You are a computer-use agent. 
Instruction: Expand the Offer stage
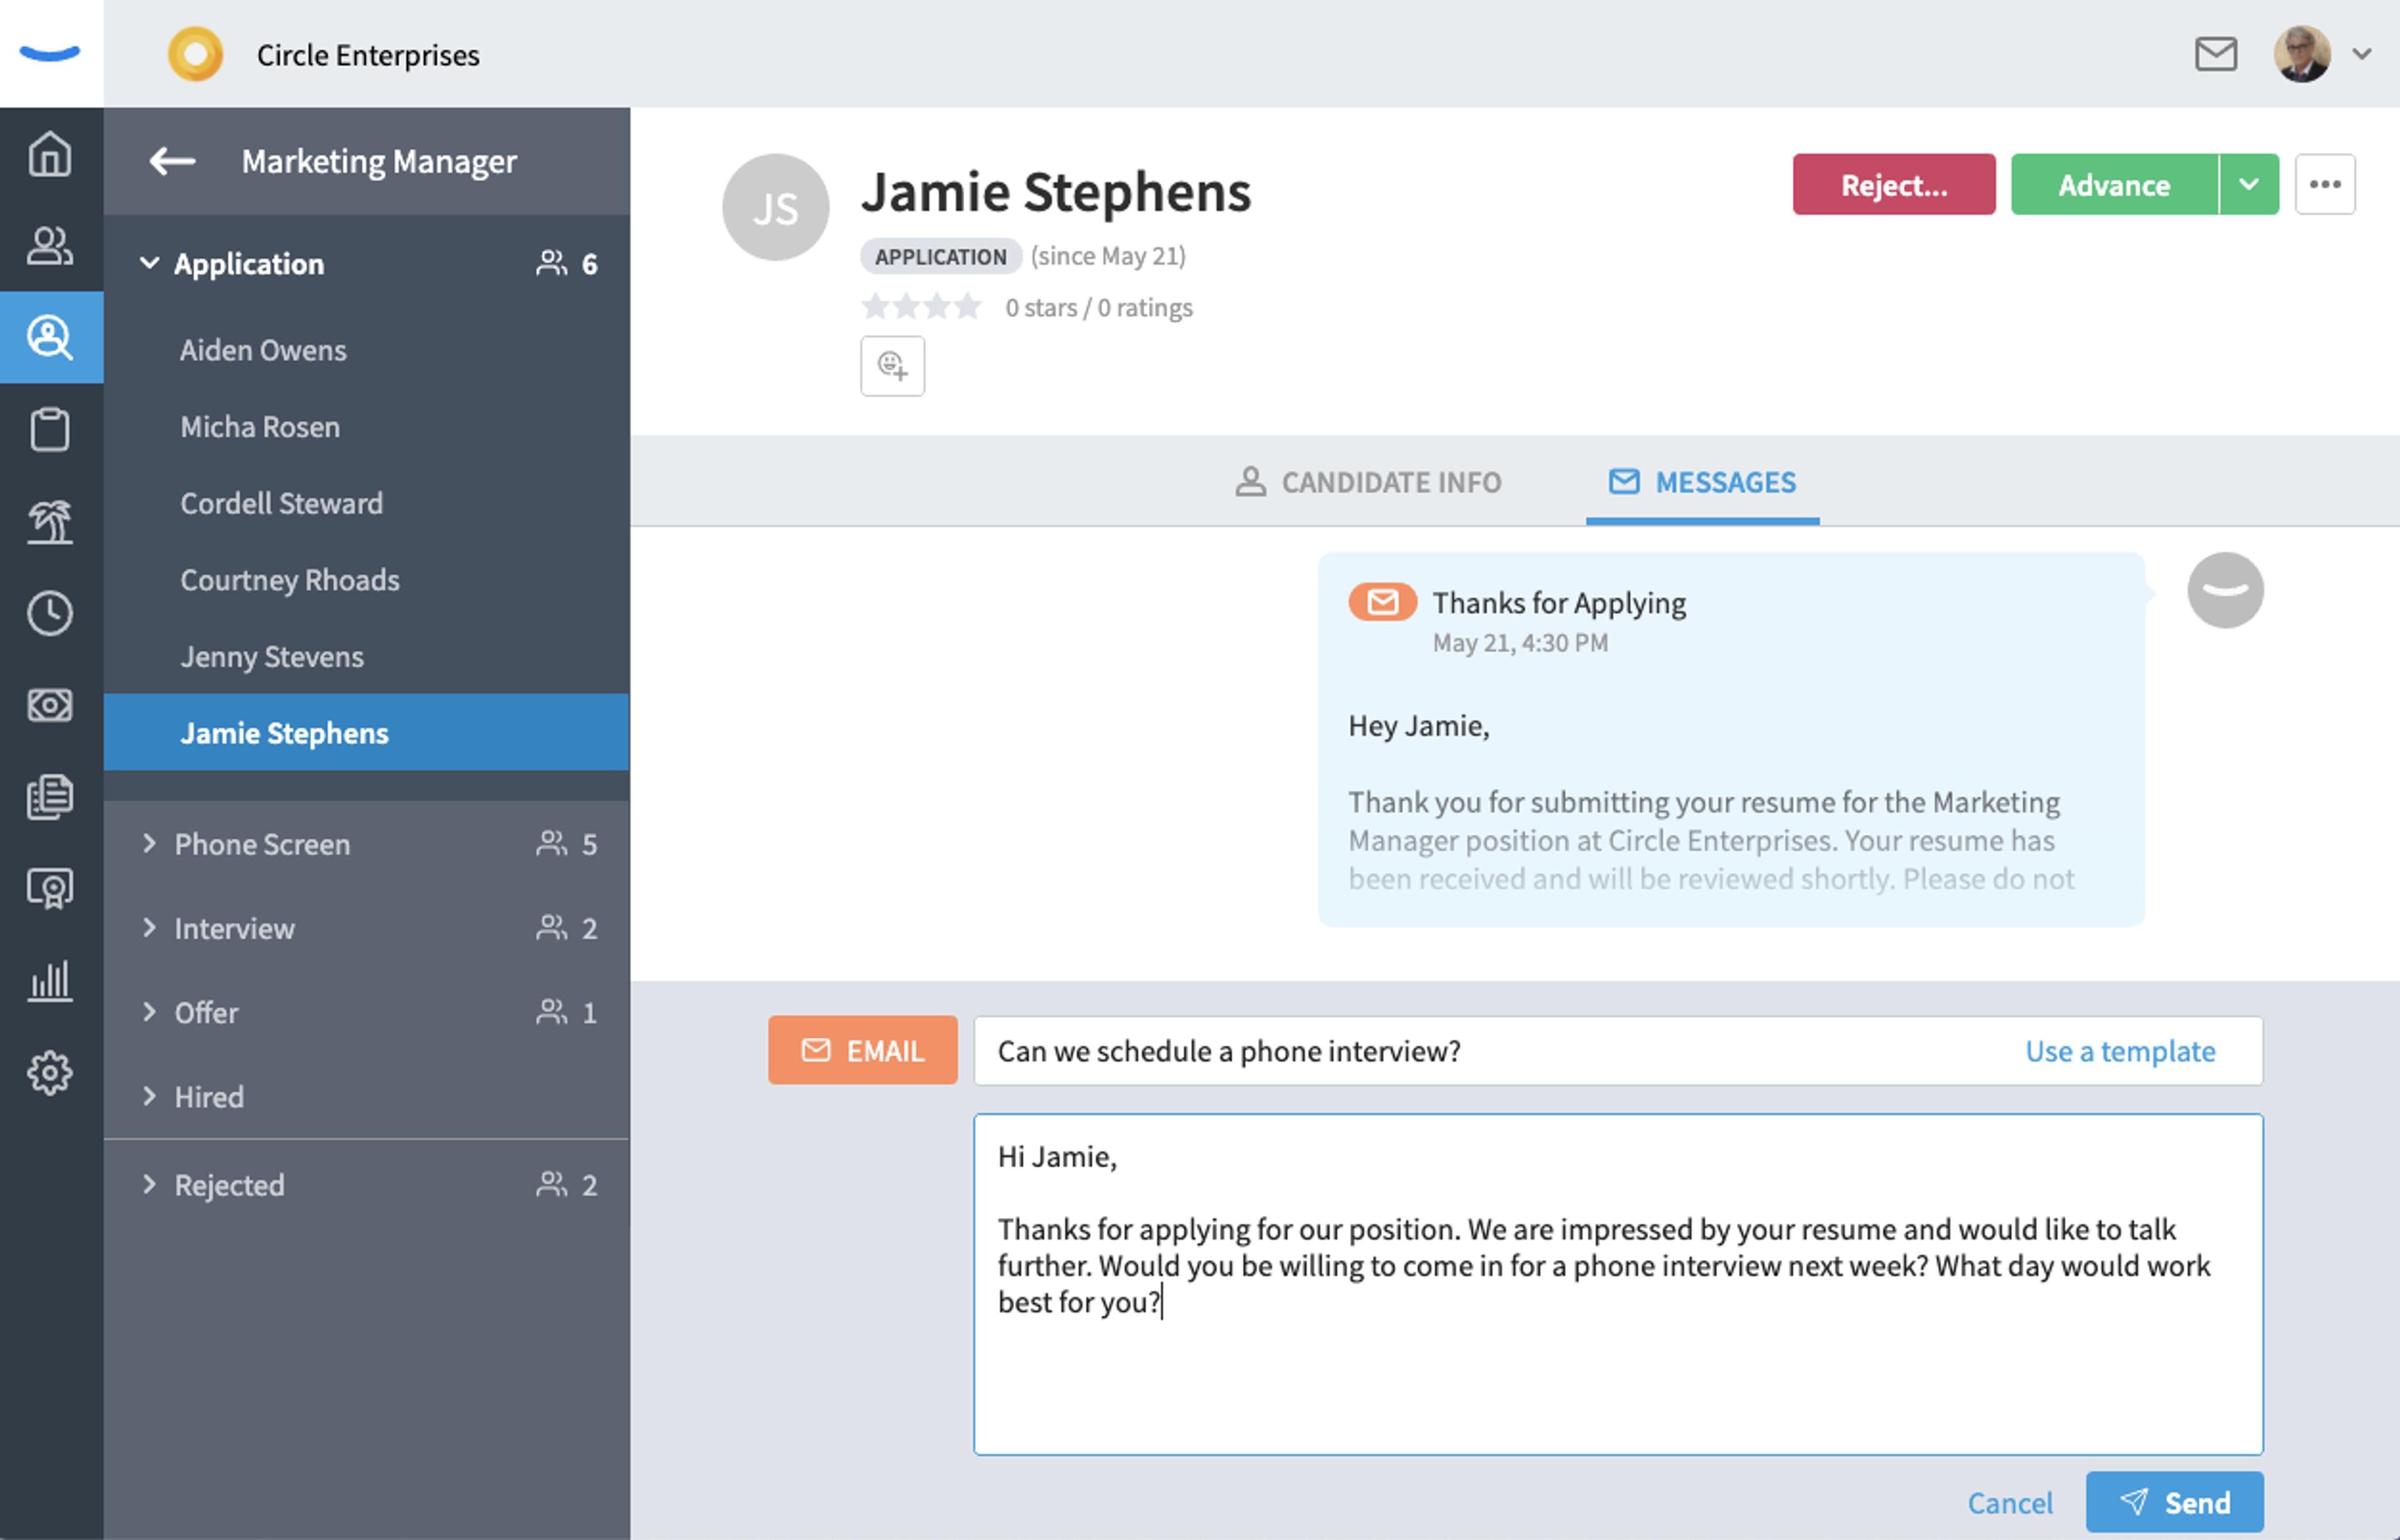click(x=150, y=1012)
